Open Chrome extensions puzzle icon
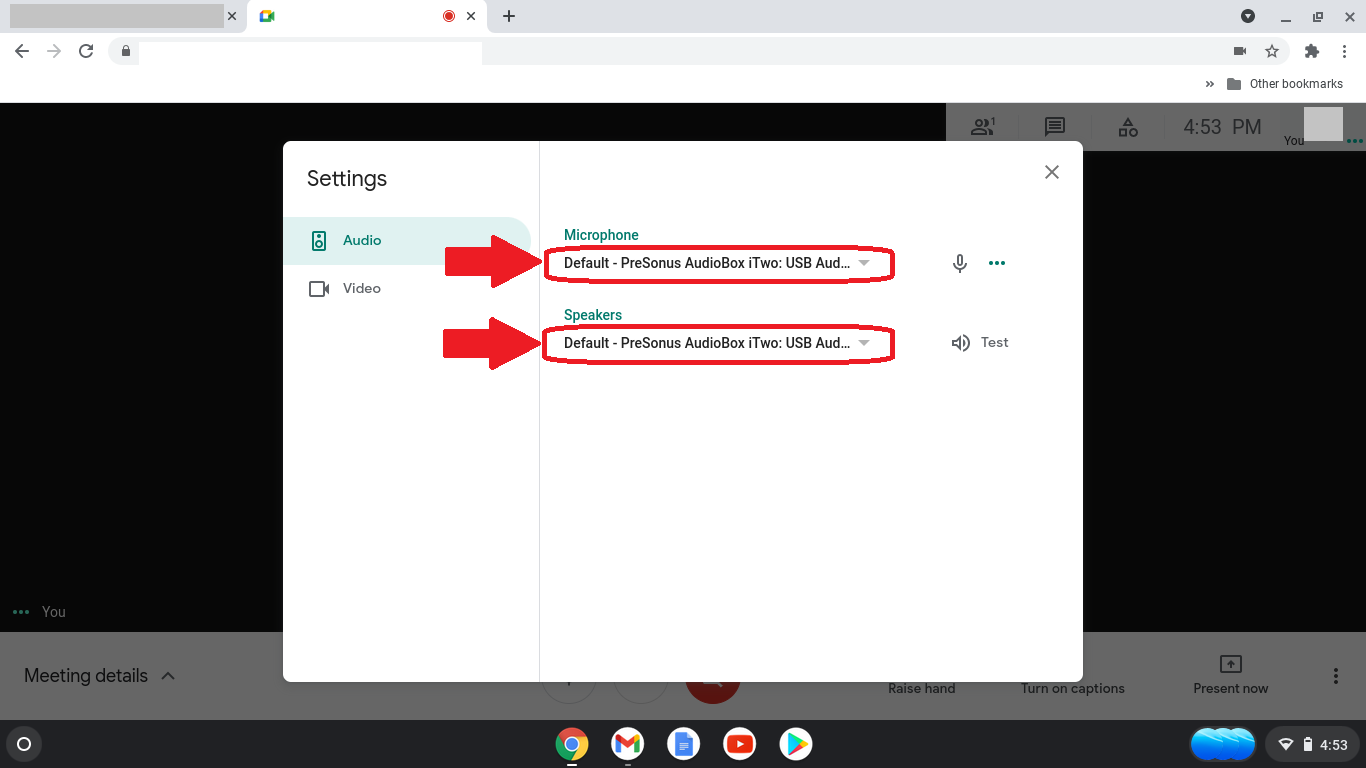The height and width of the screenshot is (768, 1366). tap(1312, 51)
